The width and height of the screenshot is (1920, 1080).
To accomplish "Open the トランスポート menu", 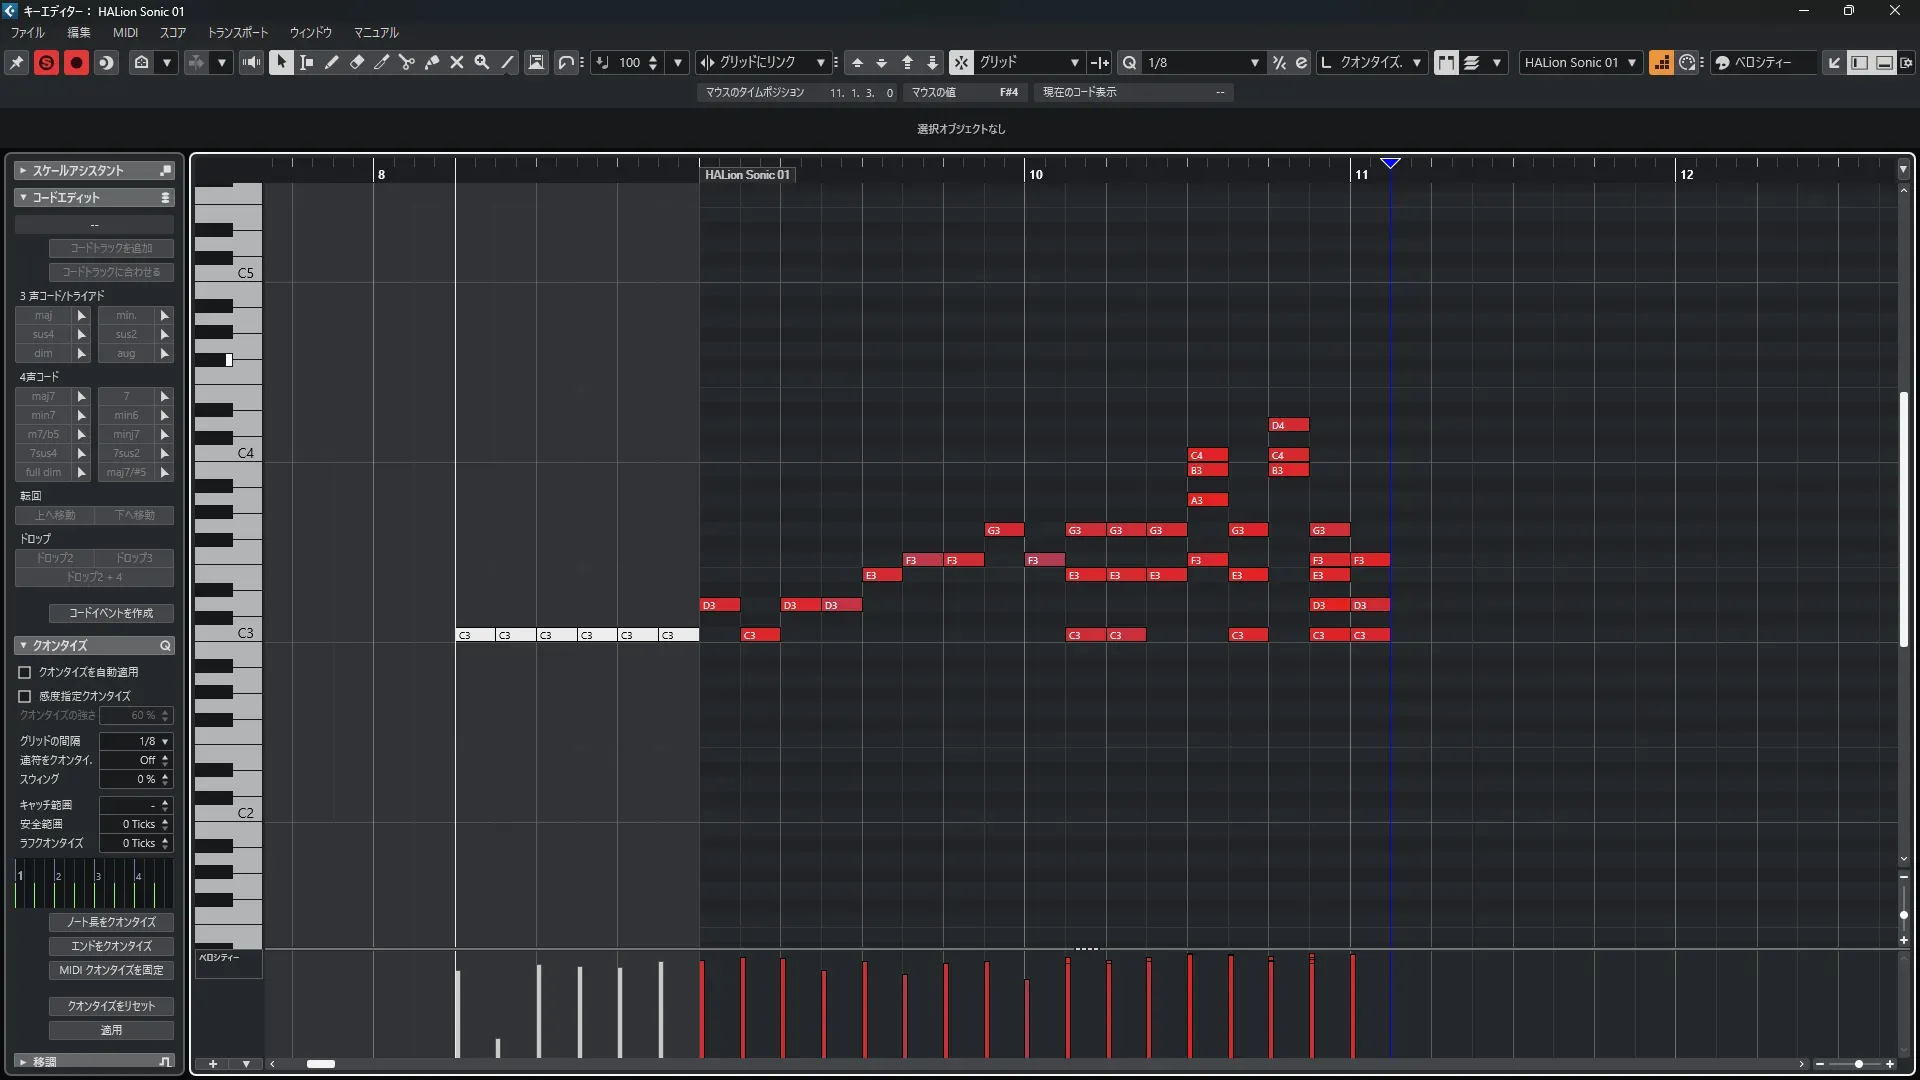I will pos(237,32).
